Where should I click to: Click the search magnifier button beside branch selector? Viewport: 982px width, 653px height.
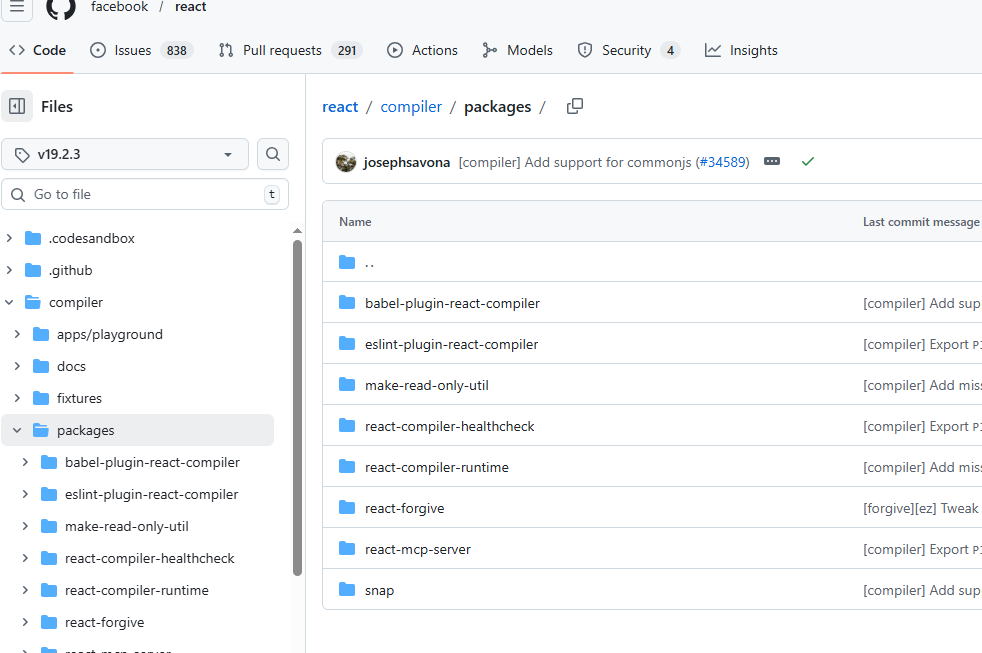point(273,154)
